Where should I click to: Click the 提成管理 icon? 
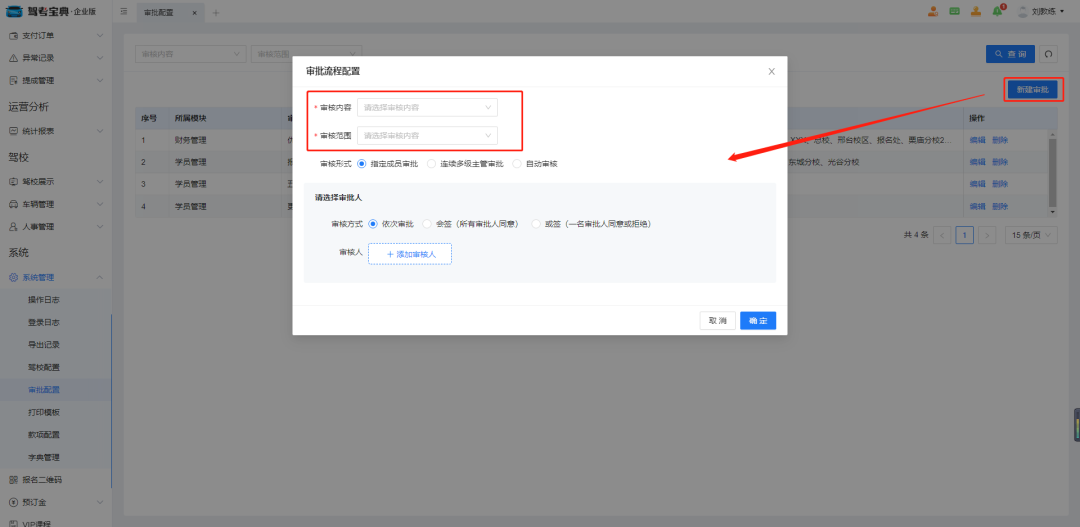click(x=13, y=81)
